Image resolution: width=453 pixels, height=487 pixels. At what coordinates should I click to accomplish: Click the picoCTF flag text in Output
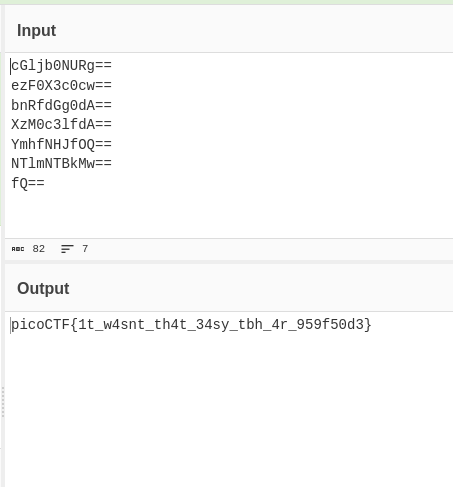[x=191, y=325]
